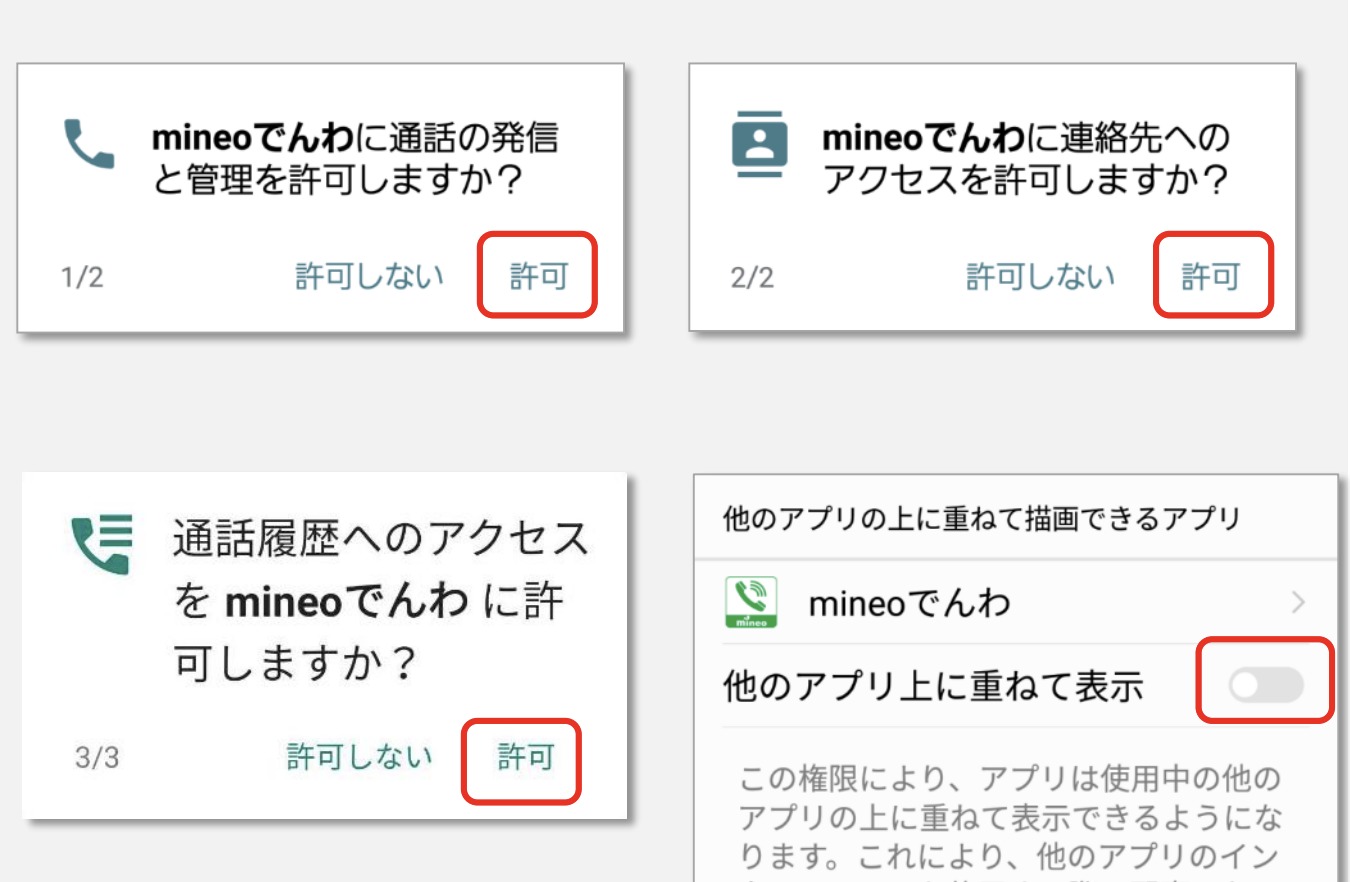
Task: Enable the 他のアプリ上に重ねて表示 toggle
Action: click(1266, 685)
